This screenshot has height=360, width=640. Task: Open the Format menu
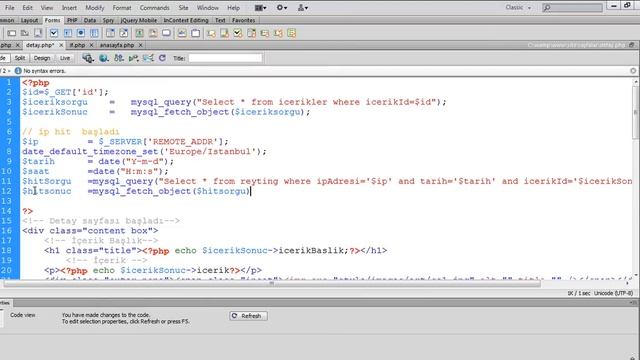pos(122,8)
